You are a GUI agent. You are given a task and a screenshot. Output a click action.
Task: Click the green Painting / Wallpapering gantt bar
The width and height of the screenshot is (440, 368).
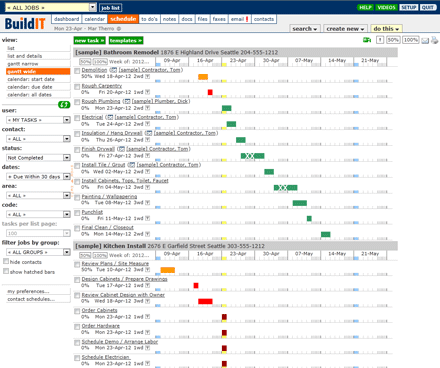300,203
